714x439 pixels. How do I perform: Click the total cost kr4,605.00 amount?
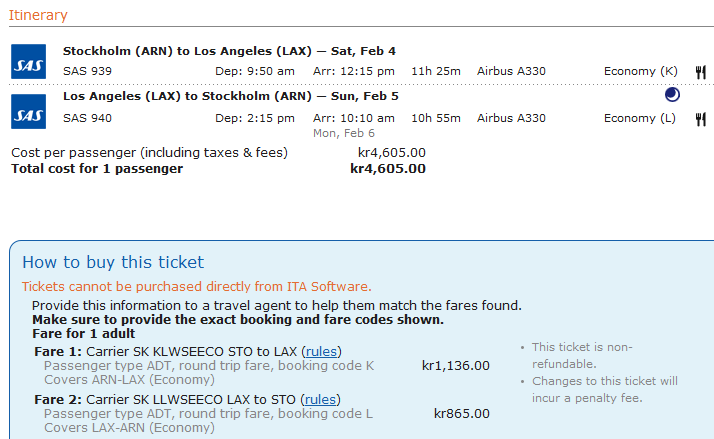click(388, 169)
